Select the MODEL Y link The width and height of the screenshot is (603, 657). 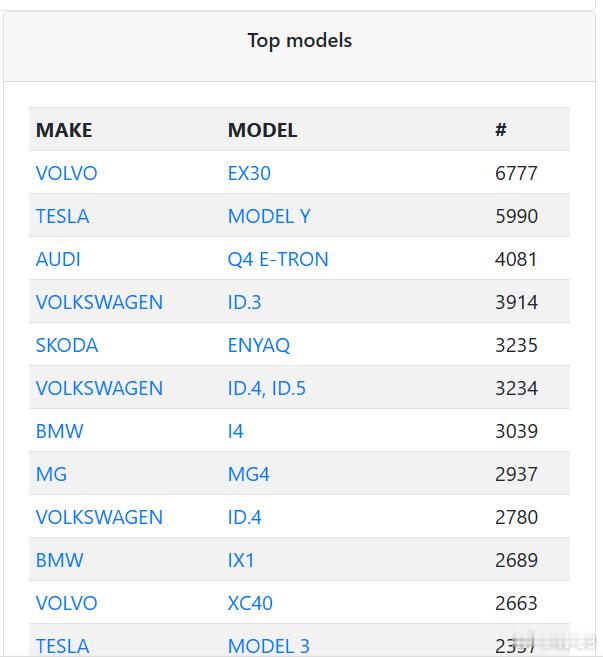(x=269, y=216)
